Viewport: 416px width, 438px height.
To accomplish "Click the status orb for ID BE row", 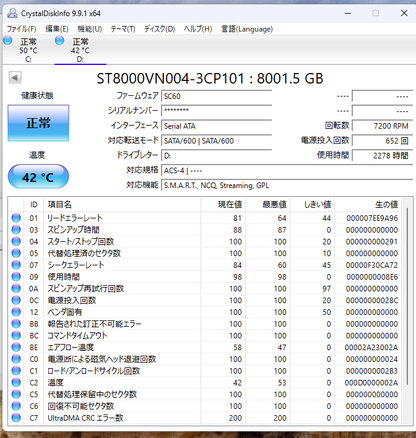I will point(16,347).
